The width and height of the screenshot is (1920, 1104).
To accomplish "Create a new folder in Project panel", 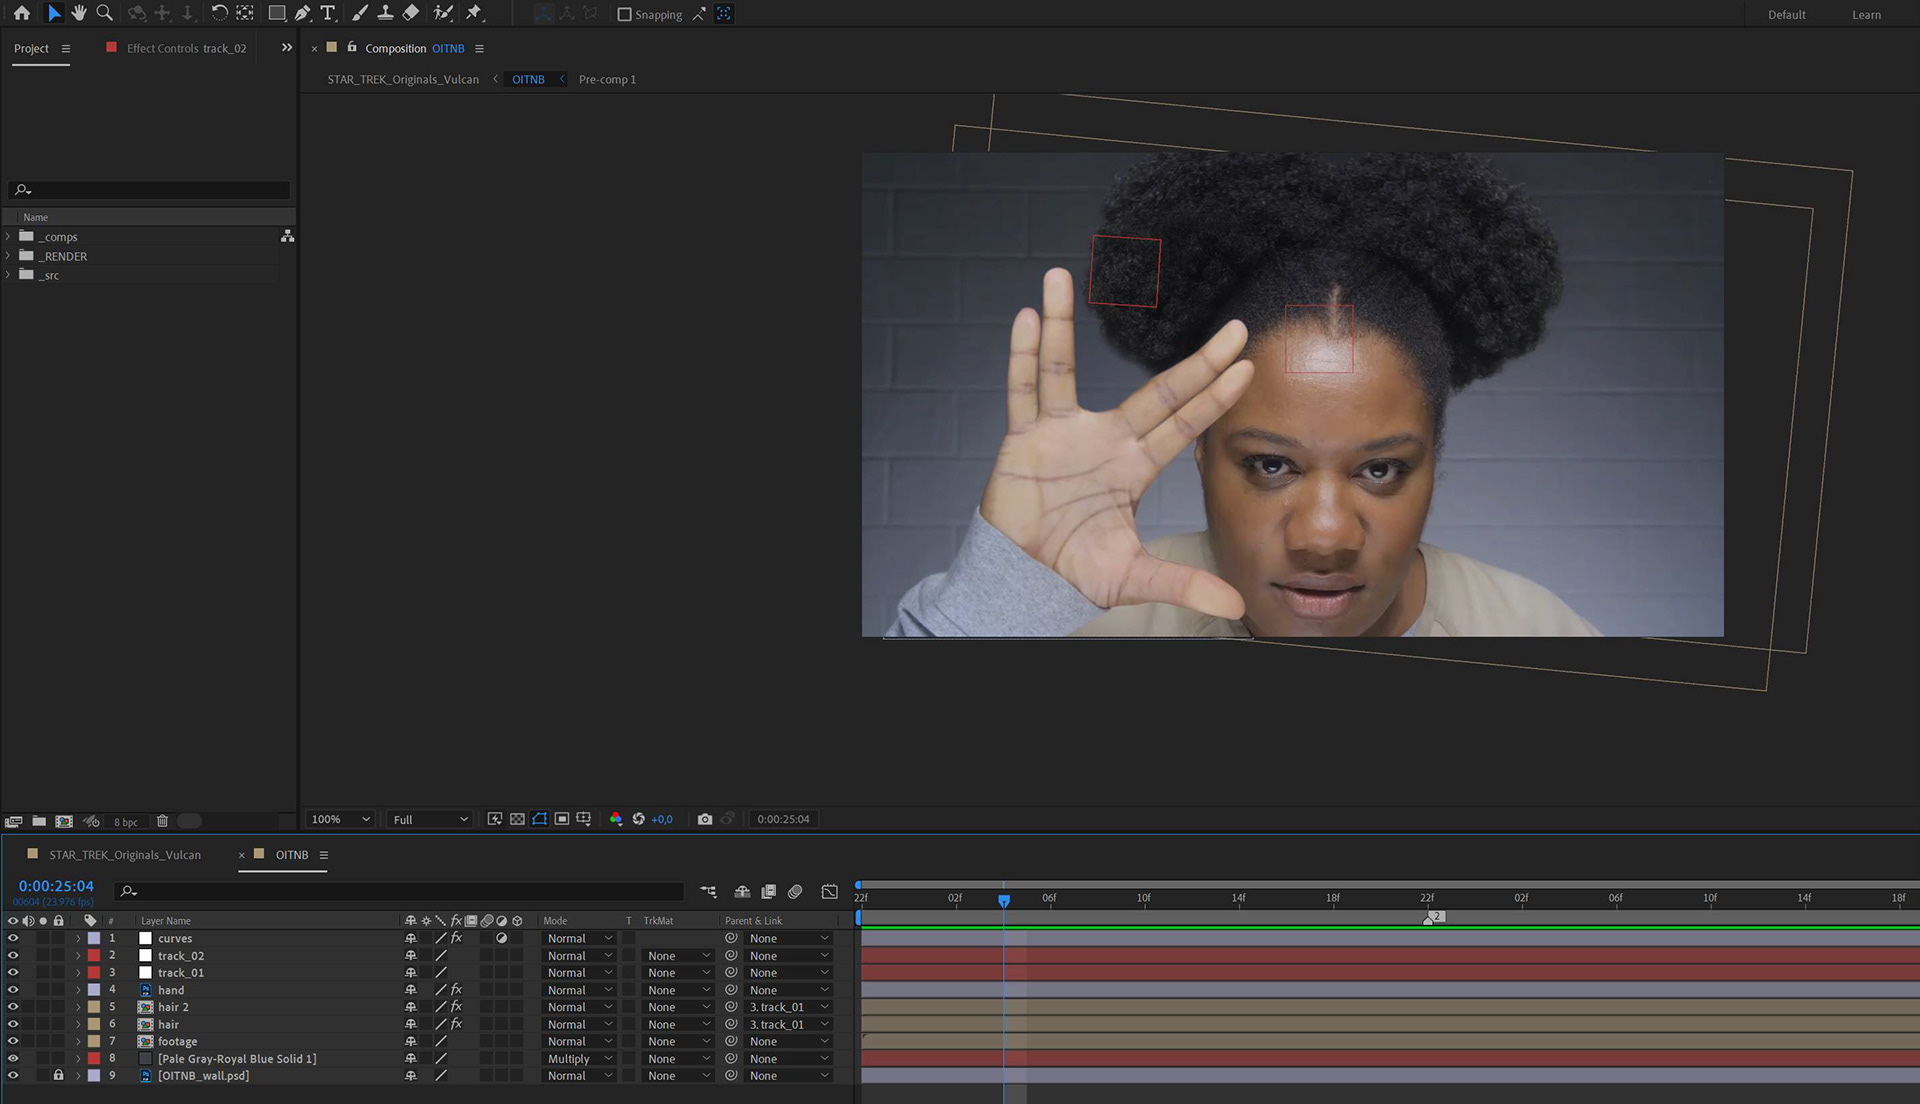I will coord(39,821).
